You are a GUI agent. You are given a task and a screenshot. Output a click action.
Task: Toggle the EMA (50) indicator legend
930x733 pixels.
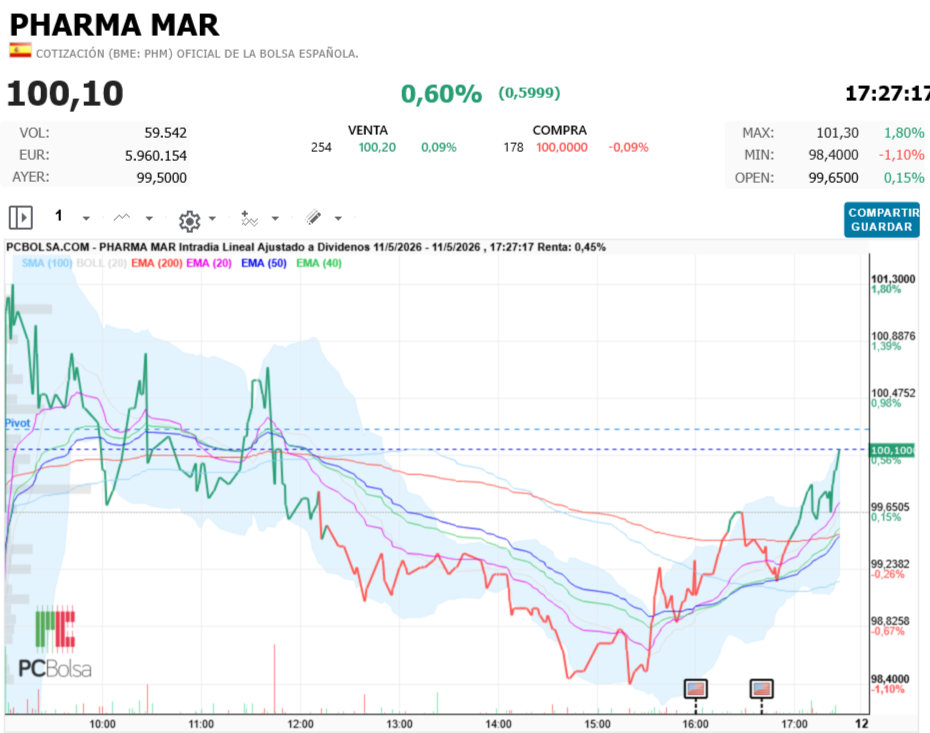(x=264, y=263)
